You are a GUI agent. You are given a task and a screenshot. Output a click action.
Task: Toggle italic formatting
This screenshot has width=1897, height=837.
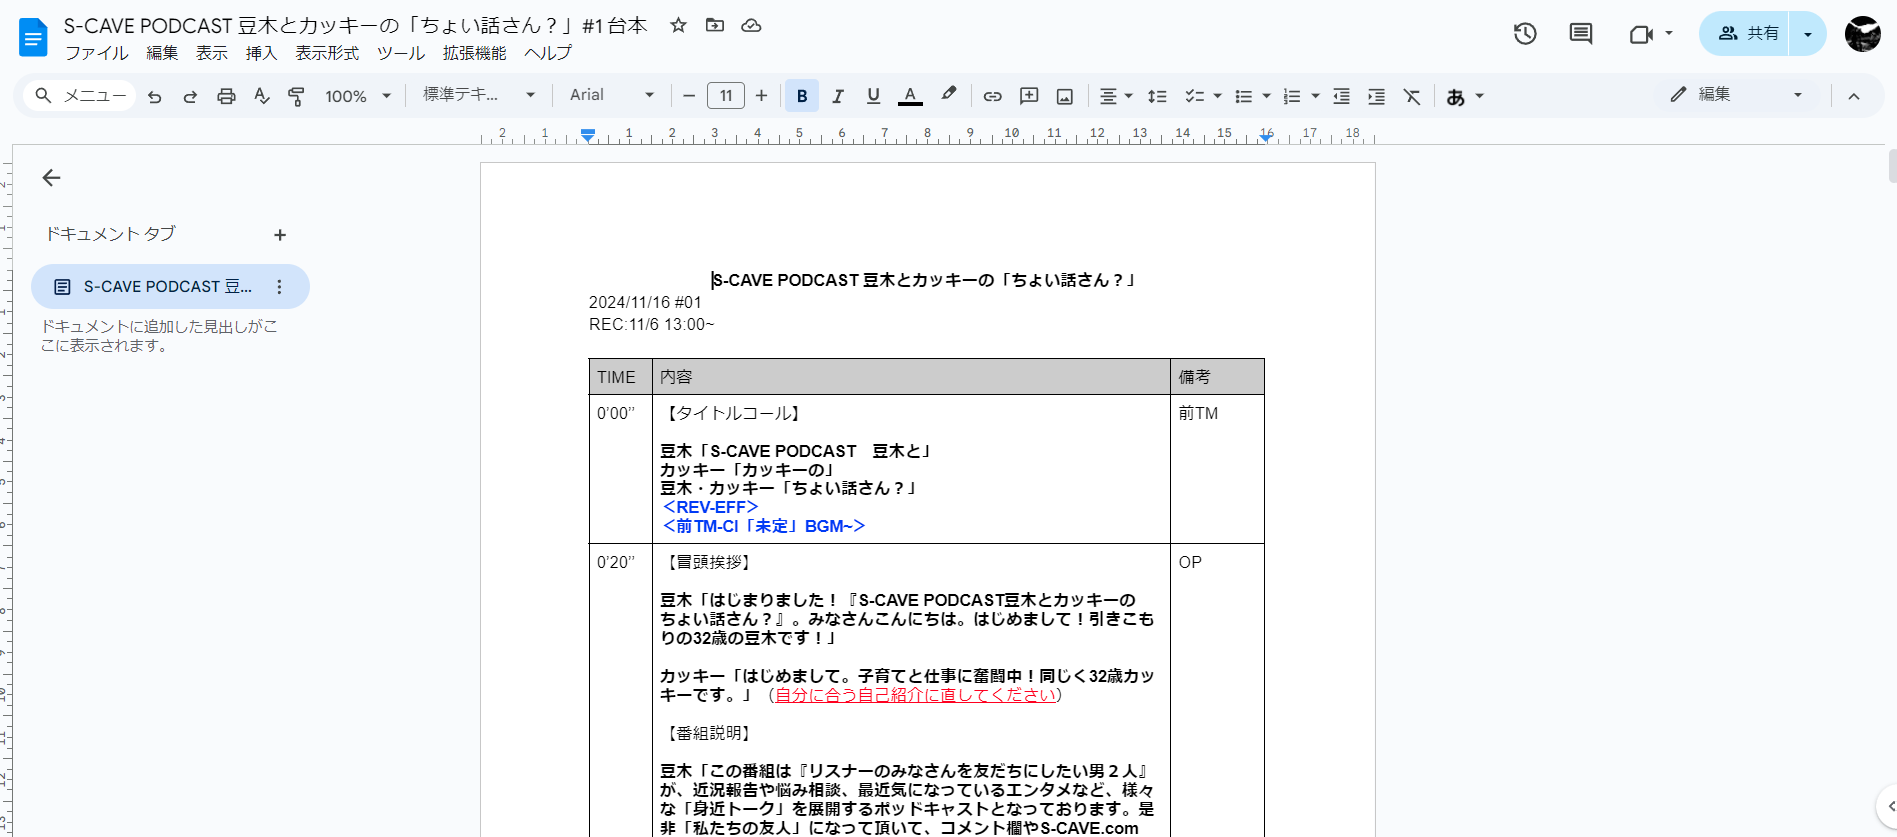coord(838,96)
